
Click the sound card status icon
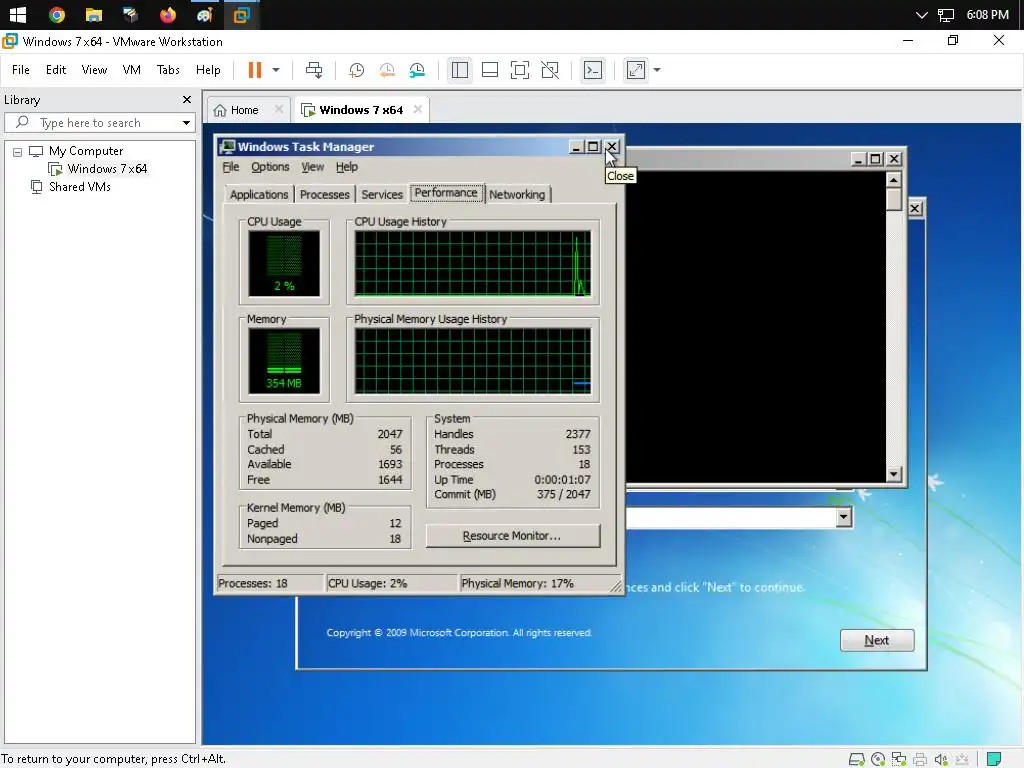(x=941, y=759)
